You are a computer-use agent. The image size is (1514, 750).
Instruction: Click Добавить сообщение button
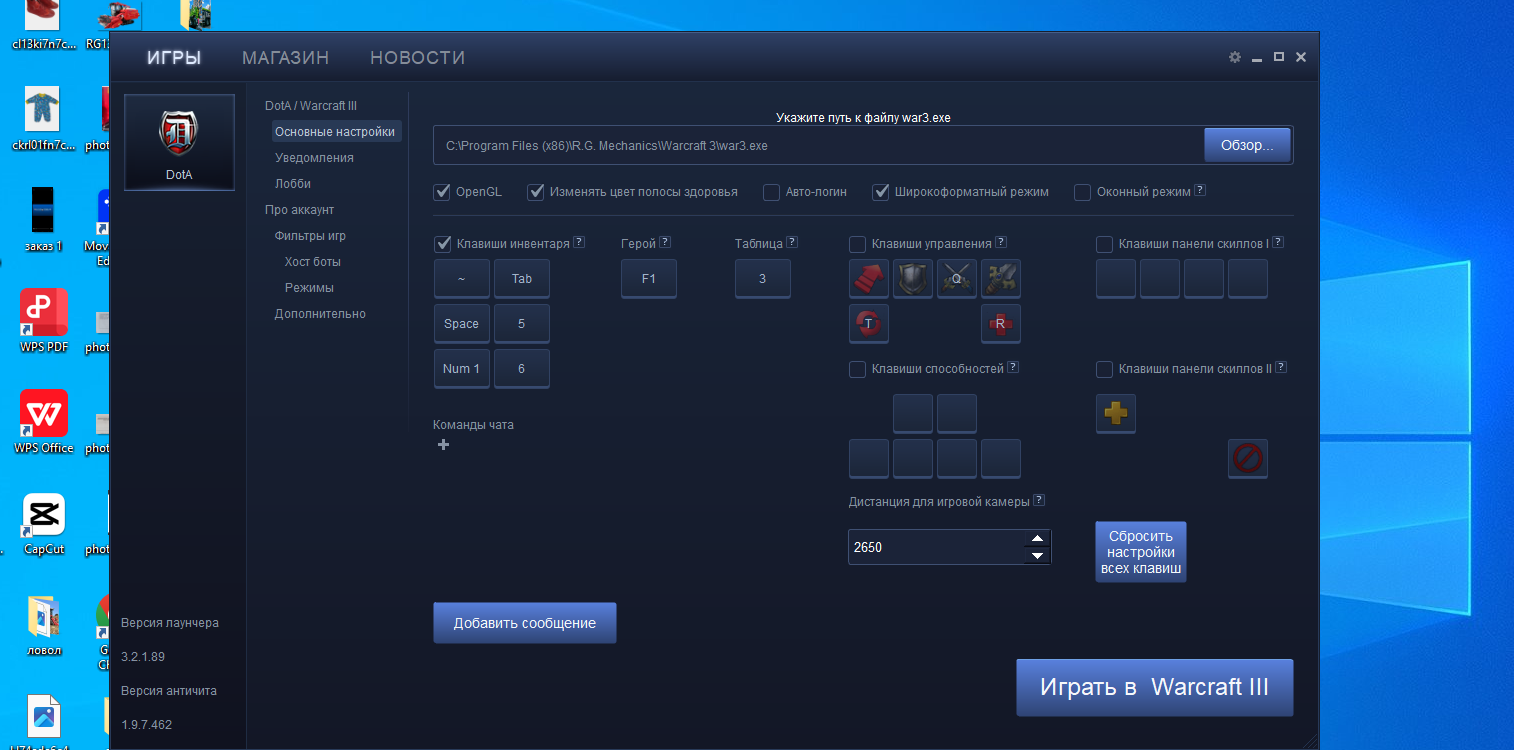pyautogui.click(x=525, y=623)
